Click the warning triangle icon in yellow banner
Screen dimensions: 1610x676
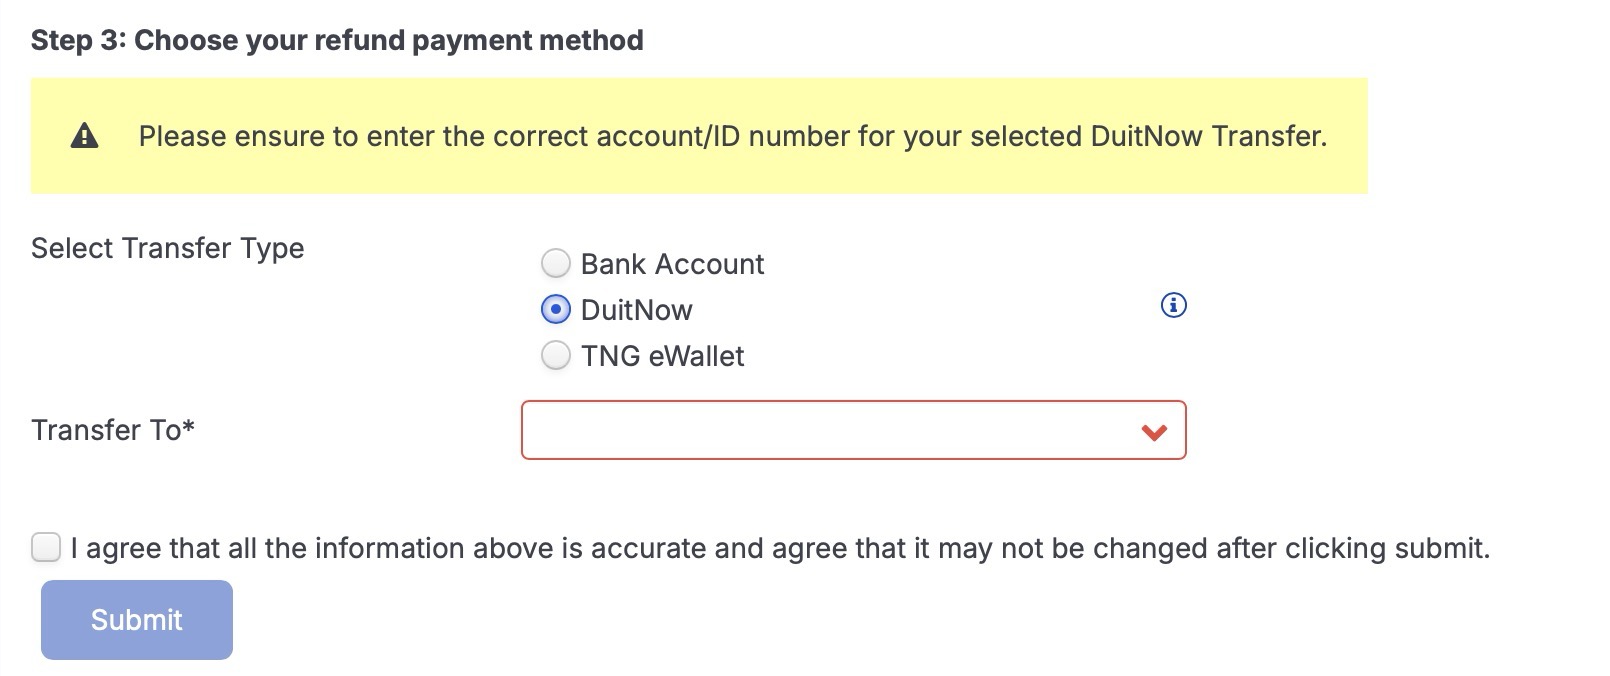[x=85, y=136]
